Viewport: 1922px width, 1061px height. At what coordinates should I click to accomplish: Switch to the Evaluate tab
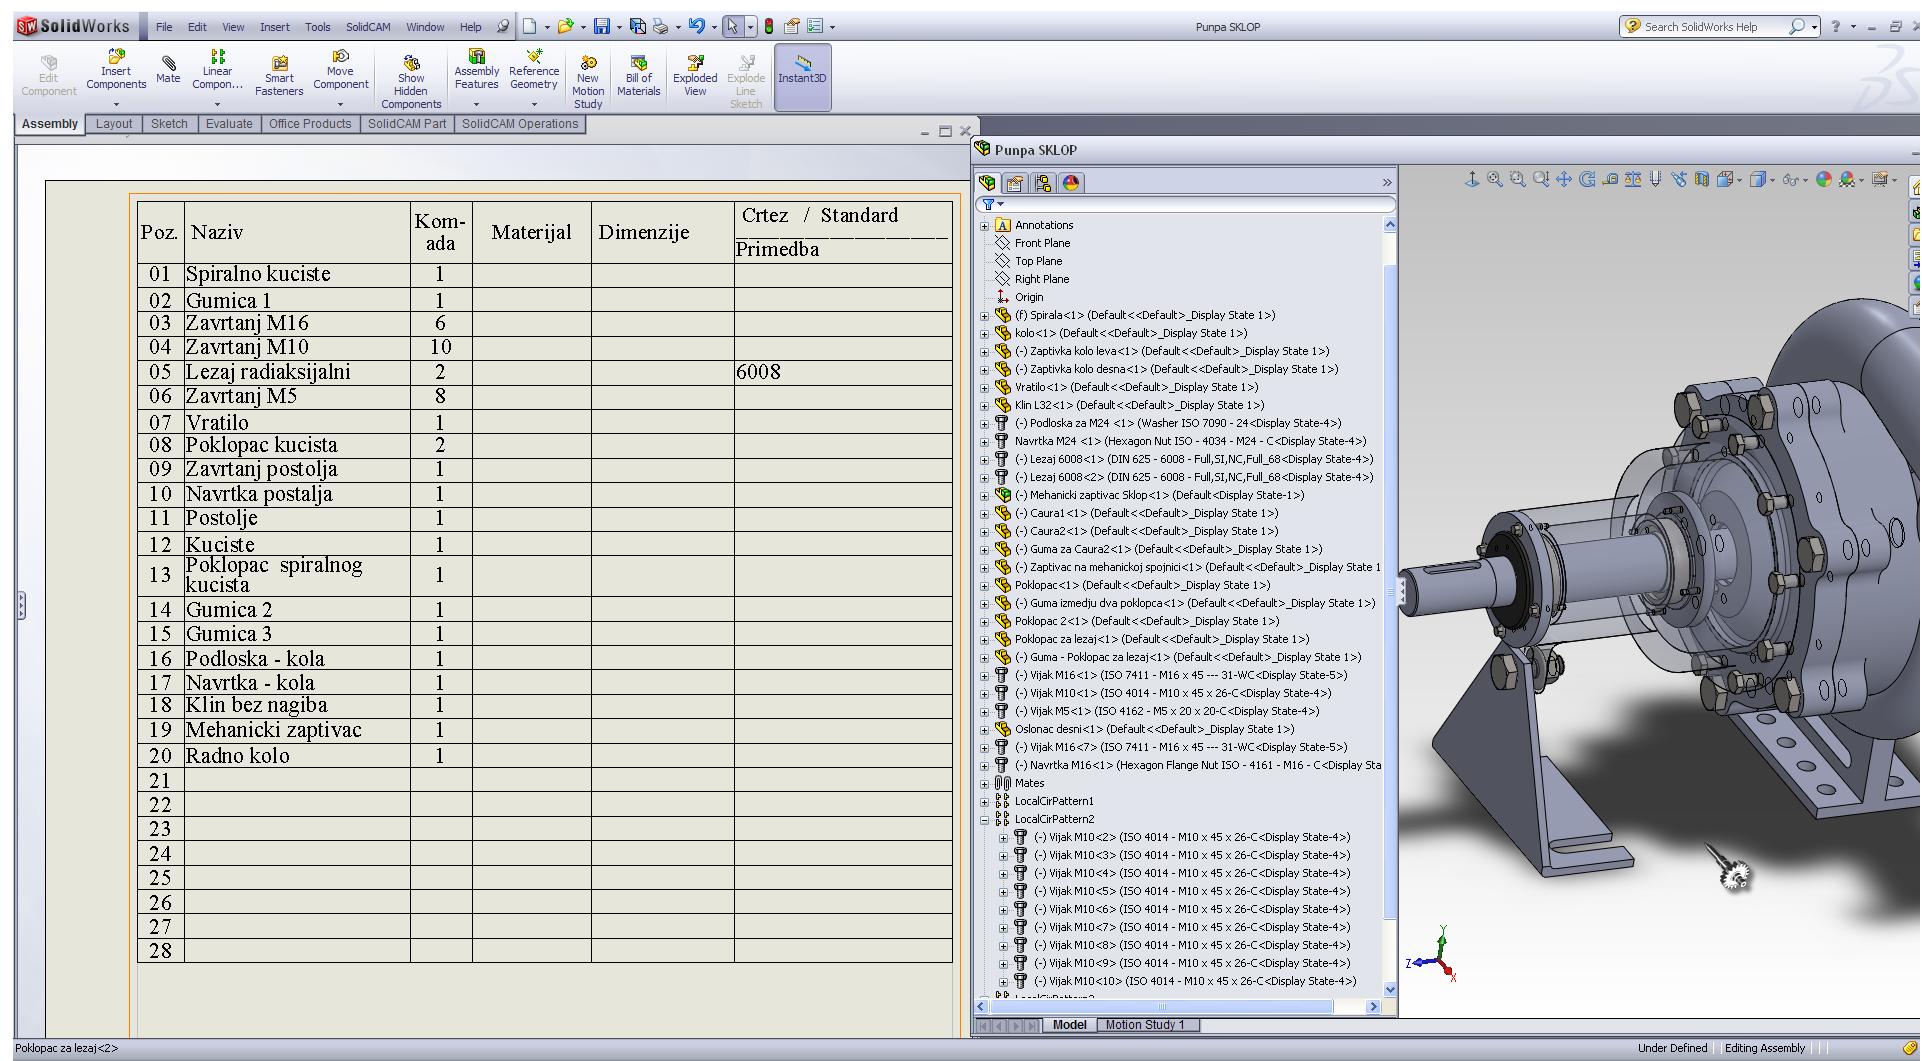(229, 124)
